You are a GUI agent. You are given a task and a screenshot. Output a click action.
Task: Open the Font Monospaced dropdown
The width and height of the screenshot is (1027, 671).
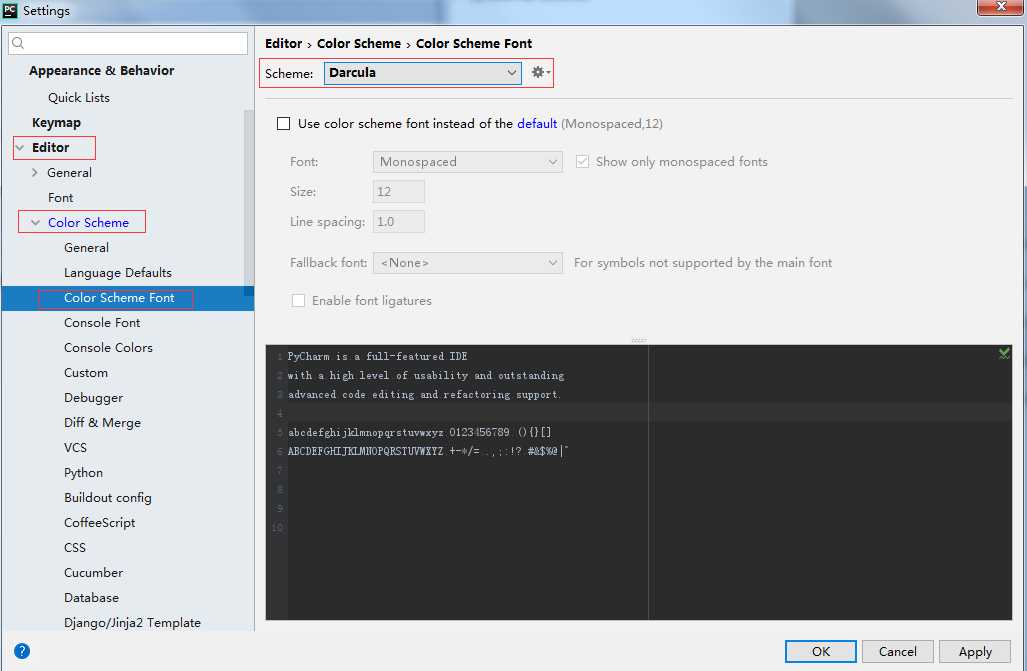tap(468, 162)
